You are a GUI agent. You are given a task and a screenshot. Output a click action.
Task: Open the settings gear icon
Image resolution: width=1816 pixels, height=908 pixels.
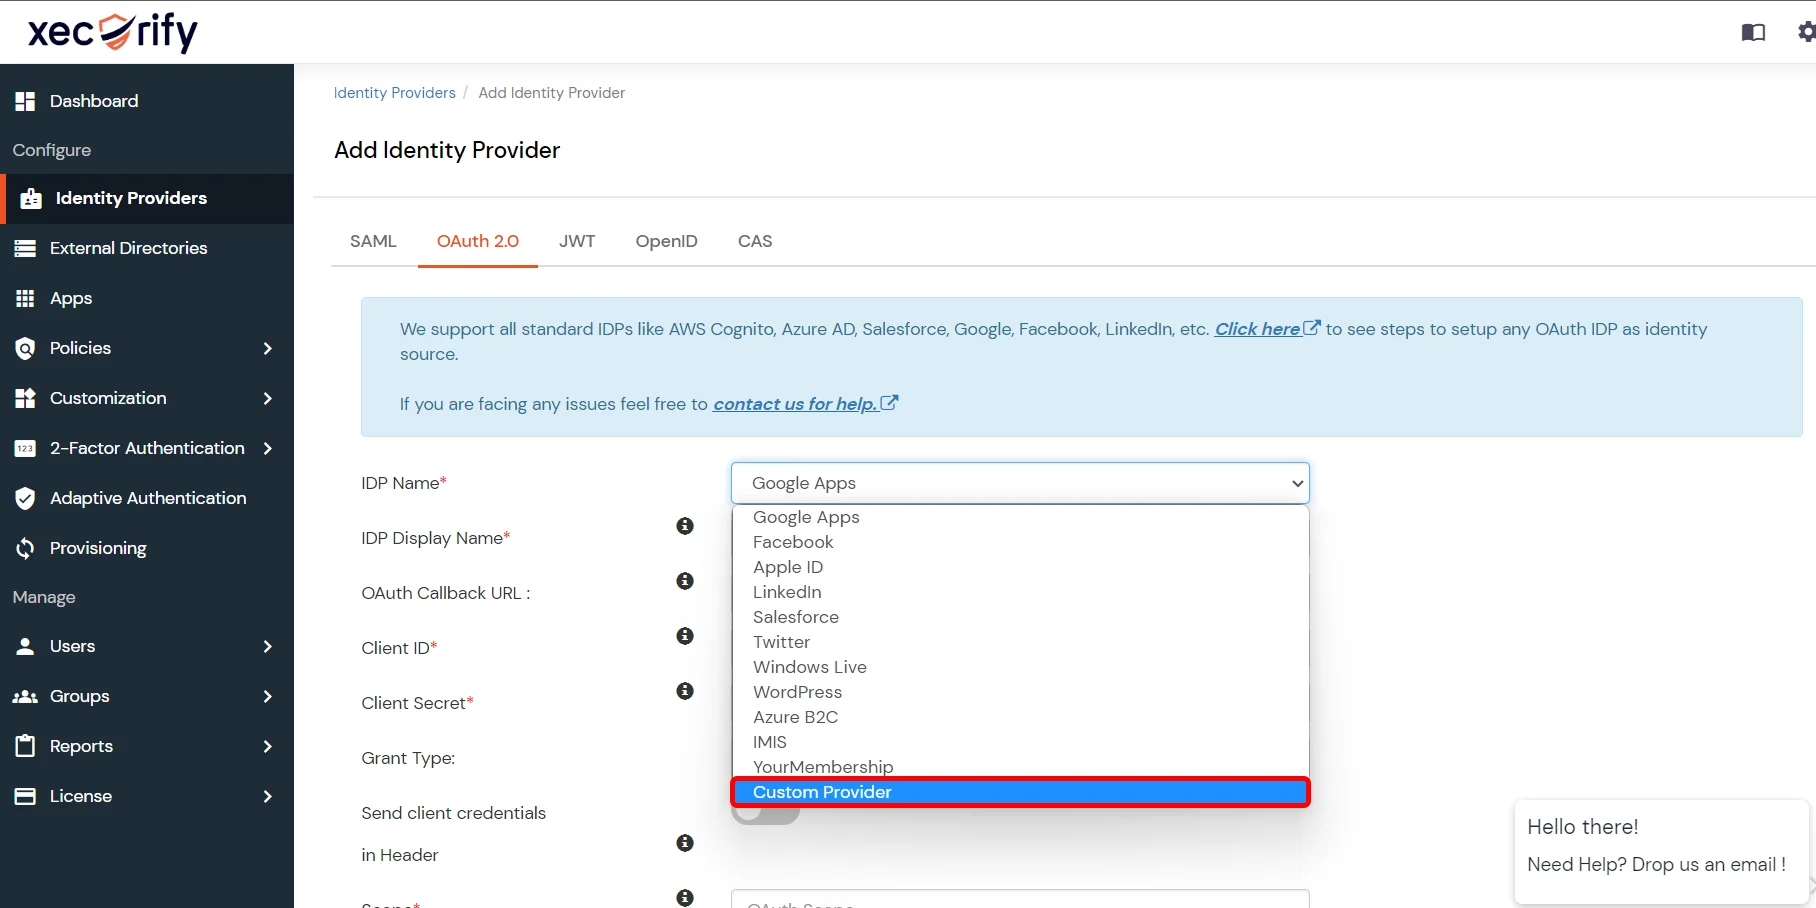[1807, 32]
